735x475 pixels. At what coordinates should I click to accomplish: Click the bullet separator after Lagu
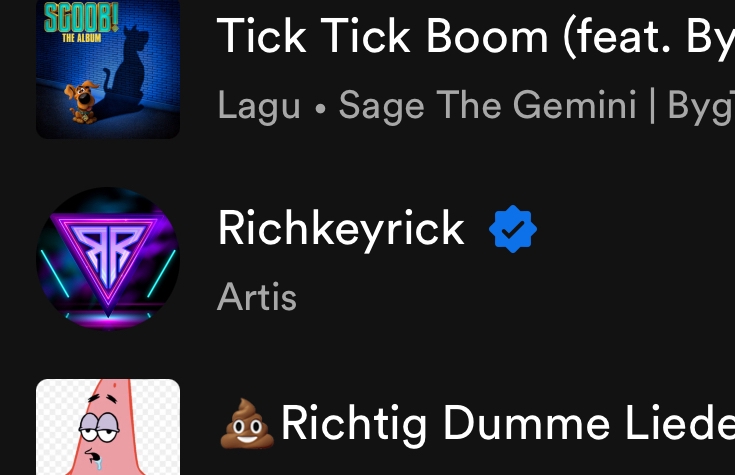(320, 109)
